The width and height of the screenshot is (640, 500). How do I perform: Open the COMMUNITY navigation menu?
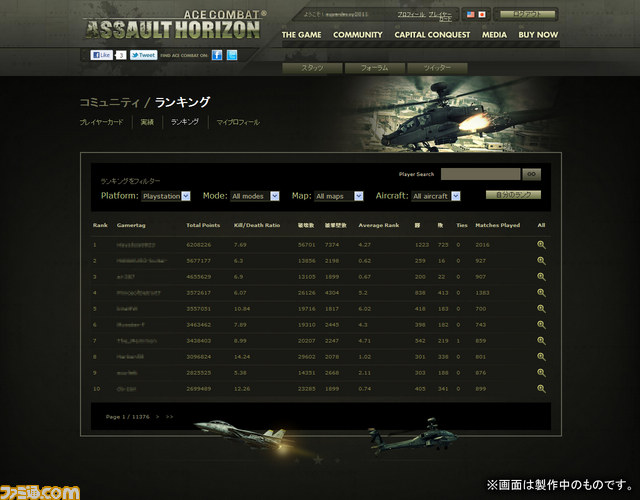358,35
